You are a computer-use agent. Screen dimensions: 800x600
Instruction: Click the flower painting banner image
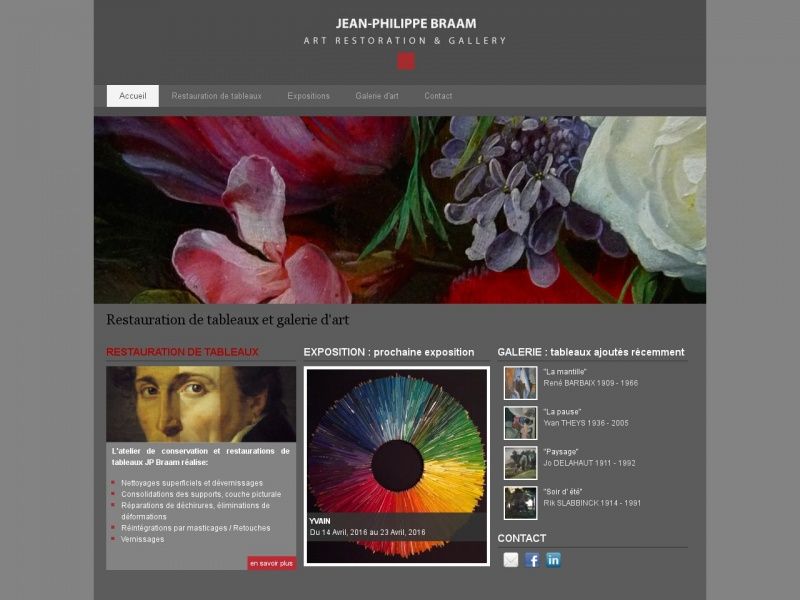click(x=400, y=210)
